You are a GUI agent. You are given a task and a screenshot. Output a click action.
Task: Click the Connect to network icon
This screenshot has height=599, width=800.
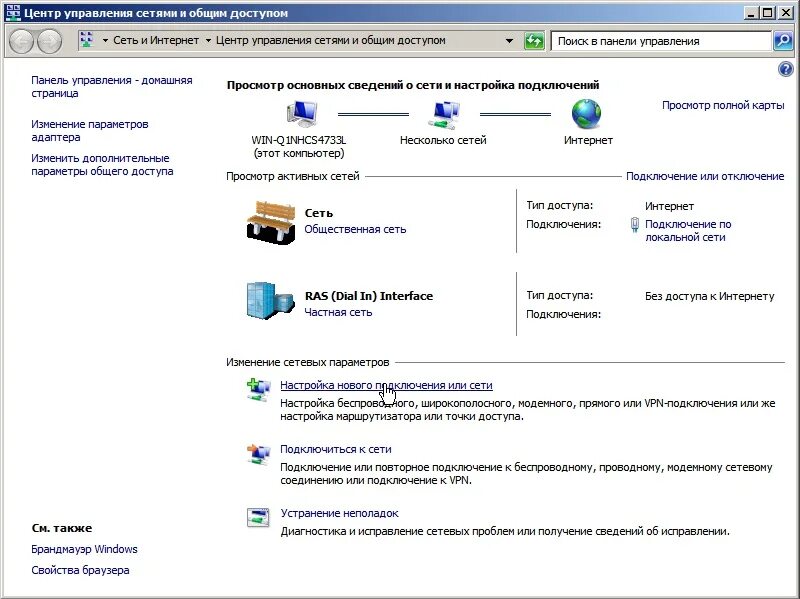click(259, 454)
